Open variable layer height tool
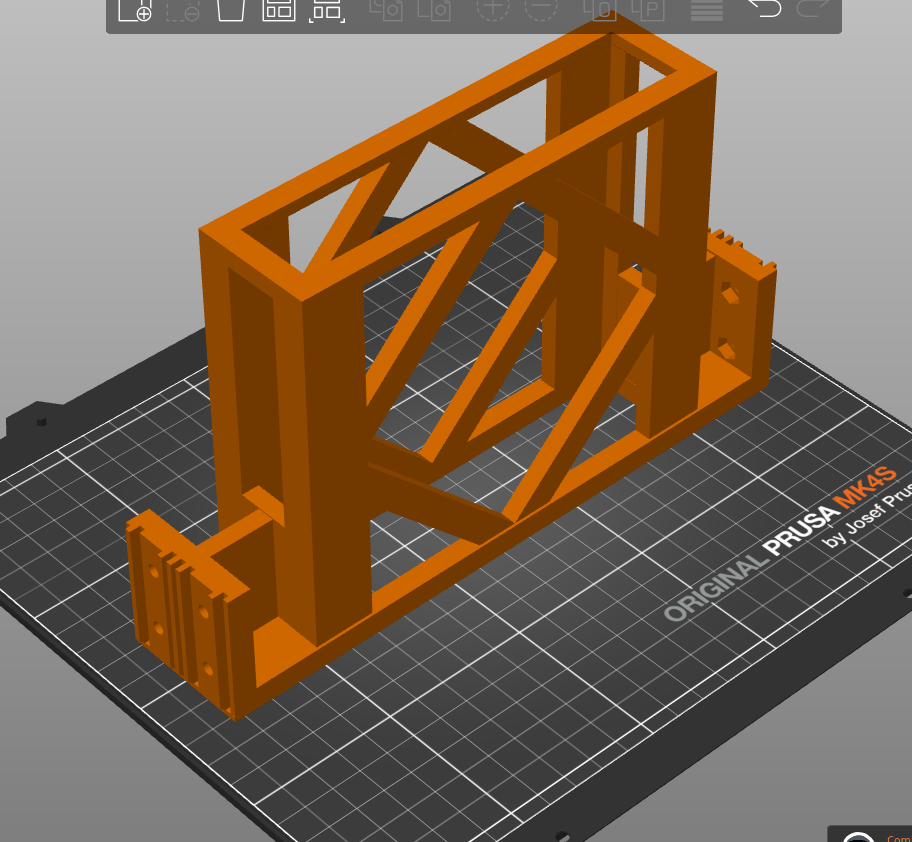This screenshot has width=912, height=842. point(707,9)
